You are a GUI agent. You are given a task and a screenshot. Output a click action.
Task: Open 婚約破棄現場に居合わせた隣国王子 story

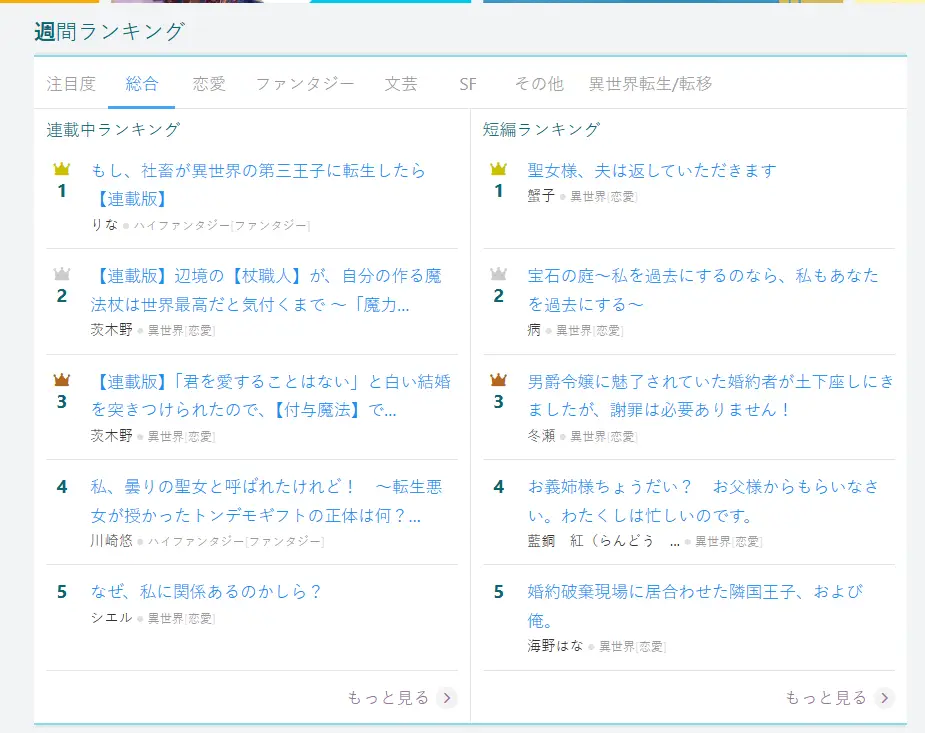pyautogui.click(x=695, y=591)
